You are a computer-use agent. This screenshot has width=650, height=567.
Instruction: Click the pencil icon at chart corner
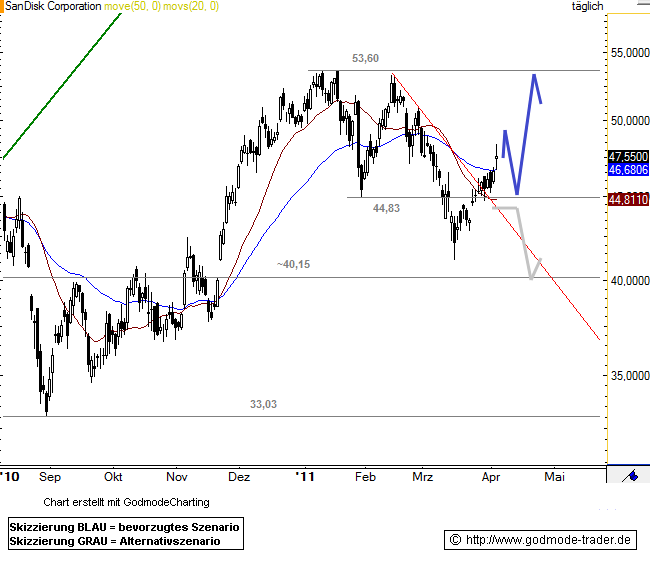630,475
